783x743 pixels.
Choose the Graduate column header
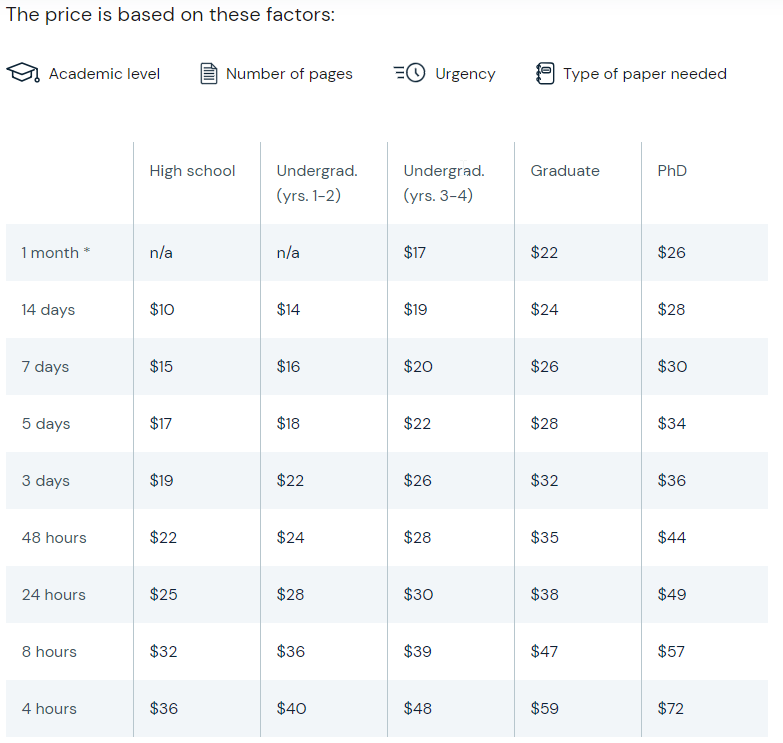565,171
